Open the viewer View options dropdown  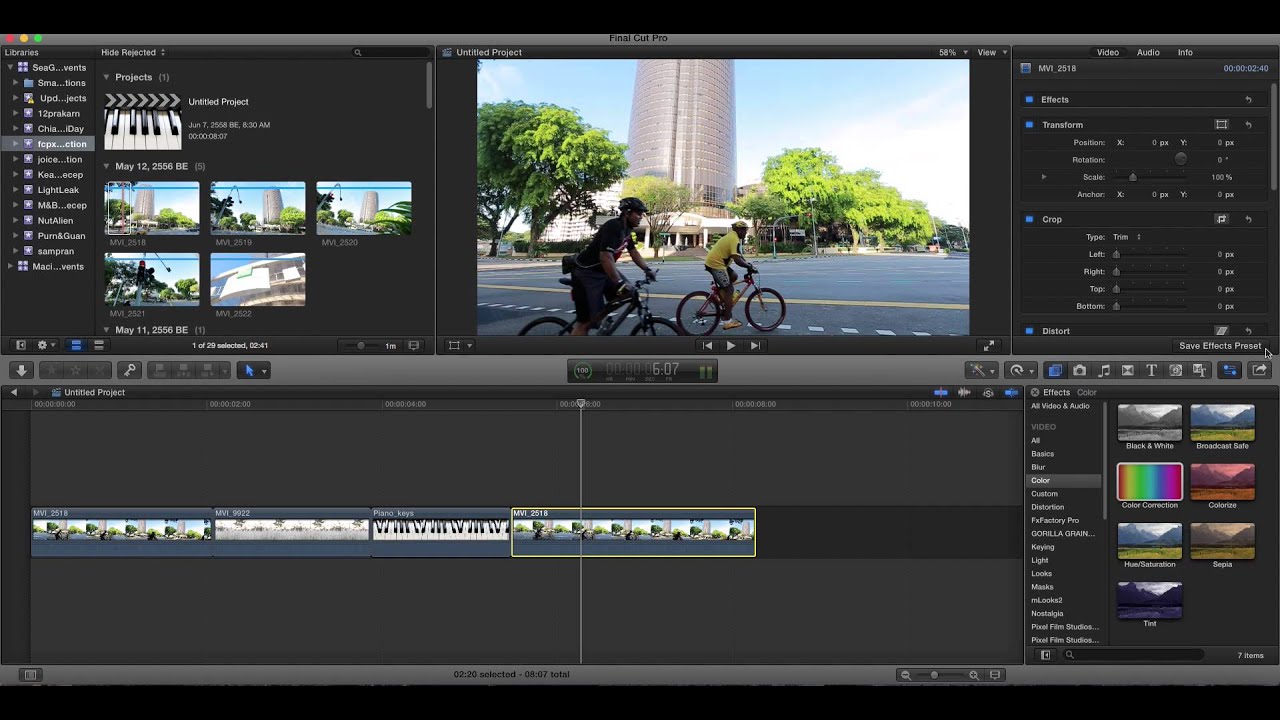coord(990,52)
